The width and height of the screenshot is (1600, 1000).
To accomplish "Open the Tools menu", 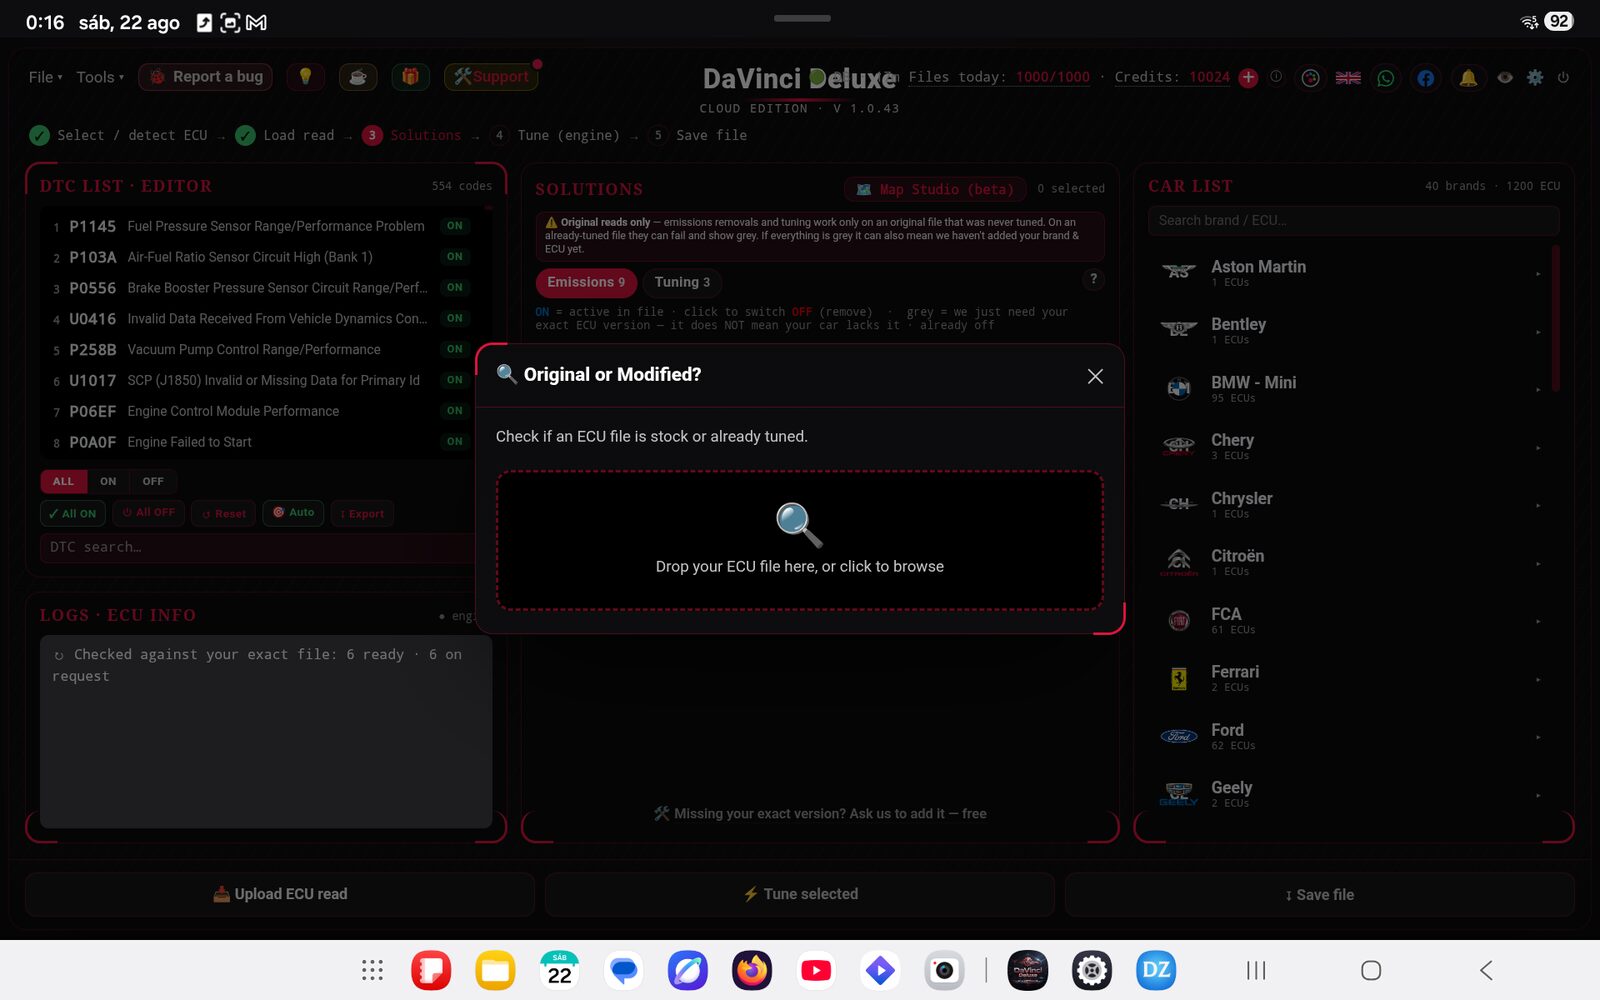I will coord(100,77).
